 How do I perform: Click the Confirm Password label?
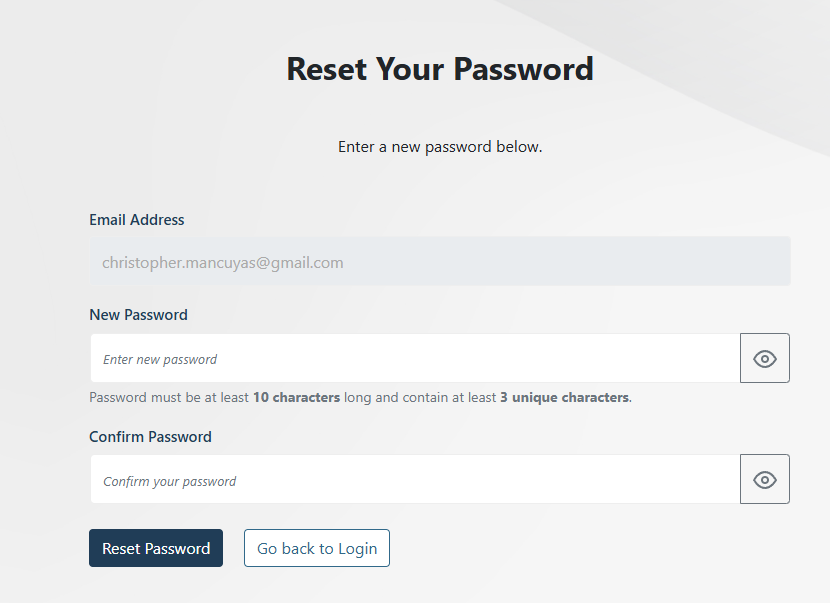(150, 437)
